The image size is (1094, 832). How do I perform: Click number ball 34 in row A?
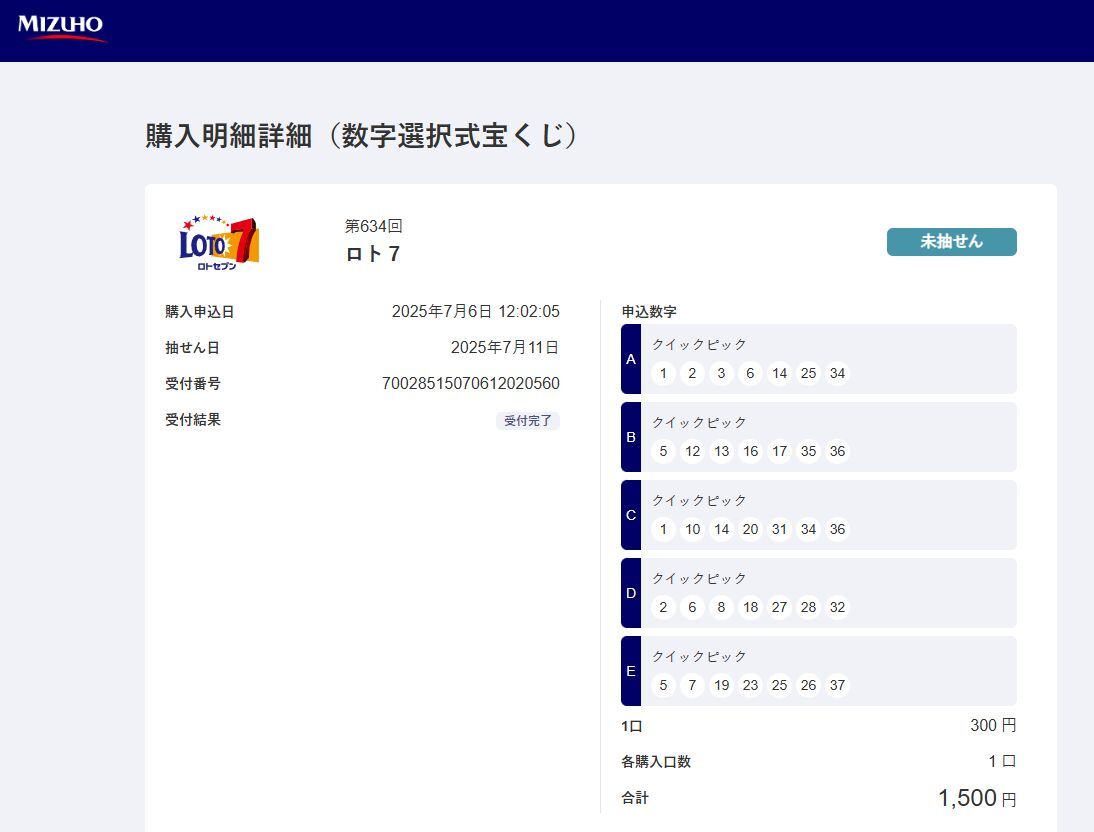(837, 373)
